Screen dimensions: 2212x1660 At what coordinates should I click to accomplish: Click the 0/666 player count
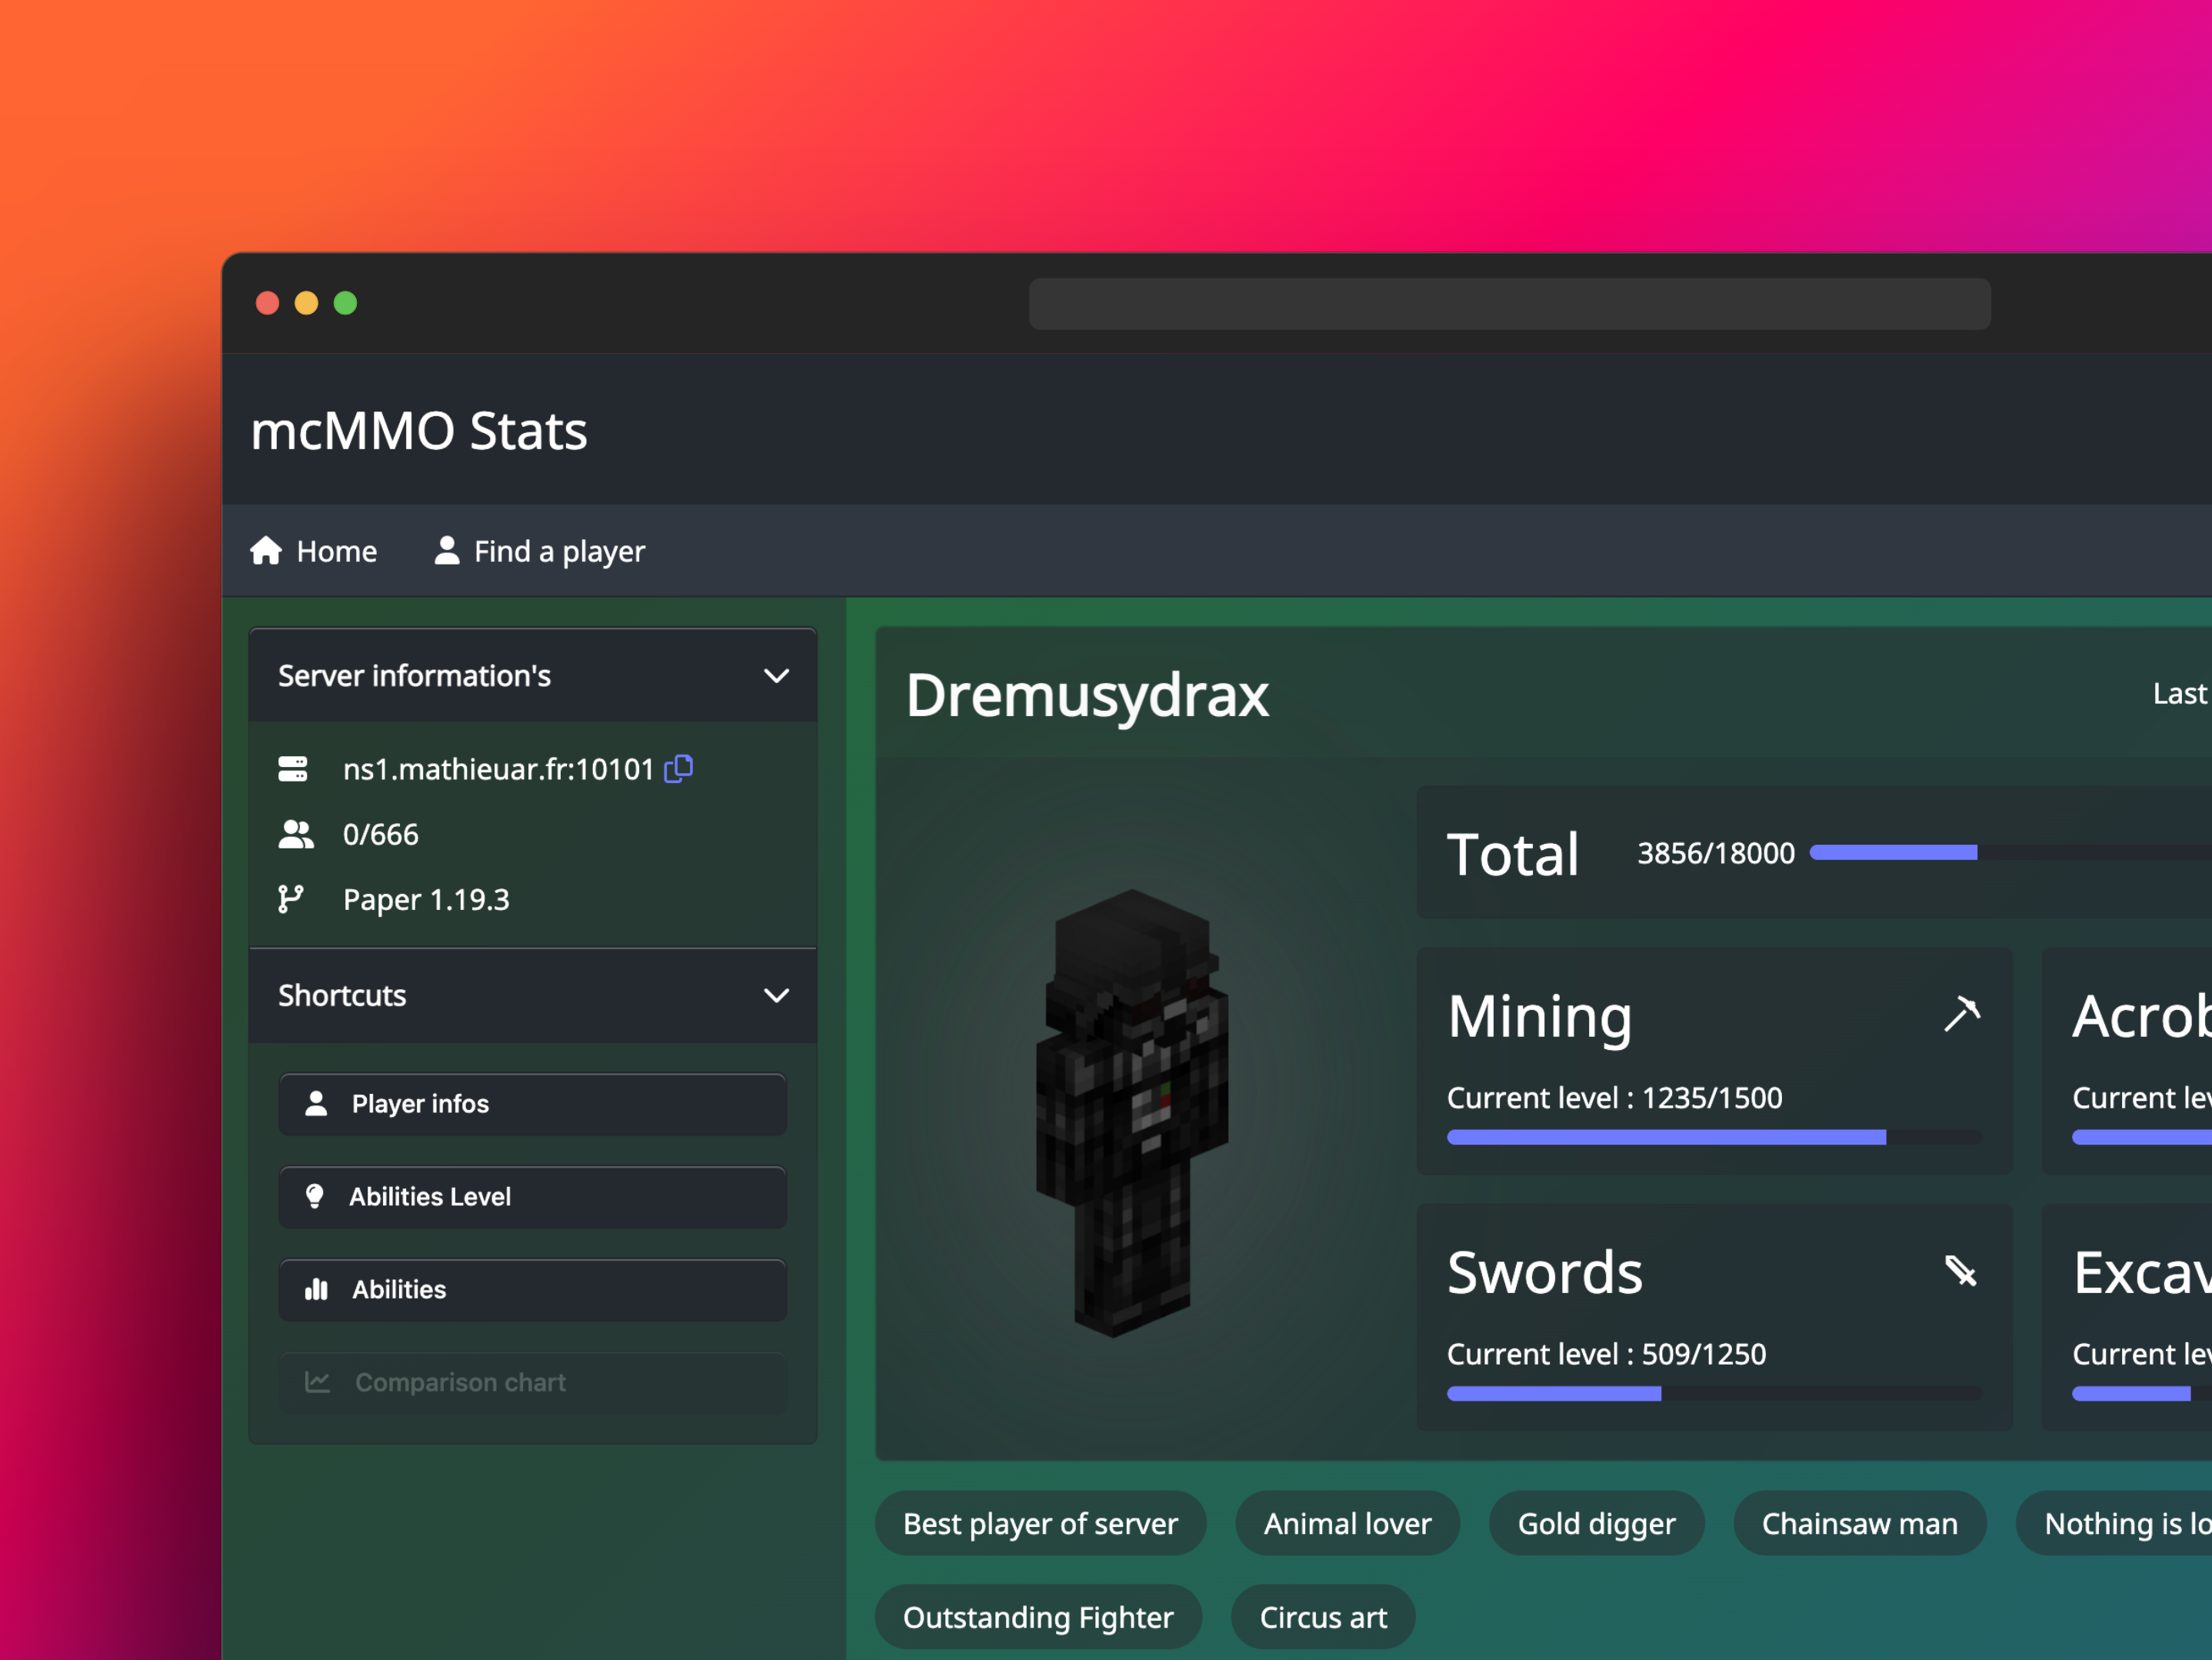380,834
